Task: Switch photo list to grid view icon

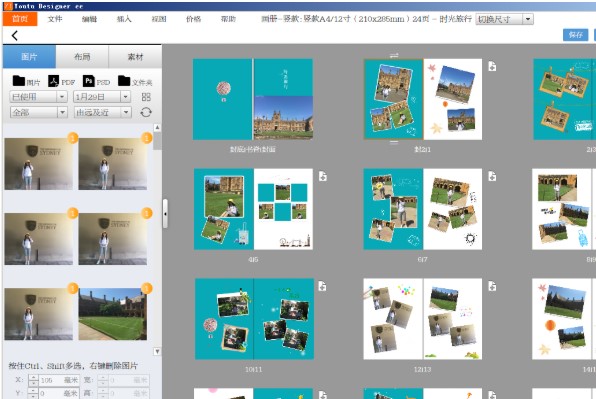Action: [146, 97]
